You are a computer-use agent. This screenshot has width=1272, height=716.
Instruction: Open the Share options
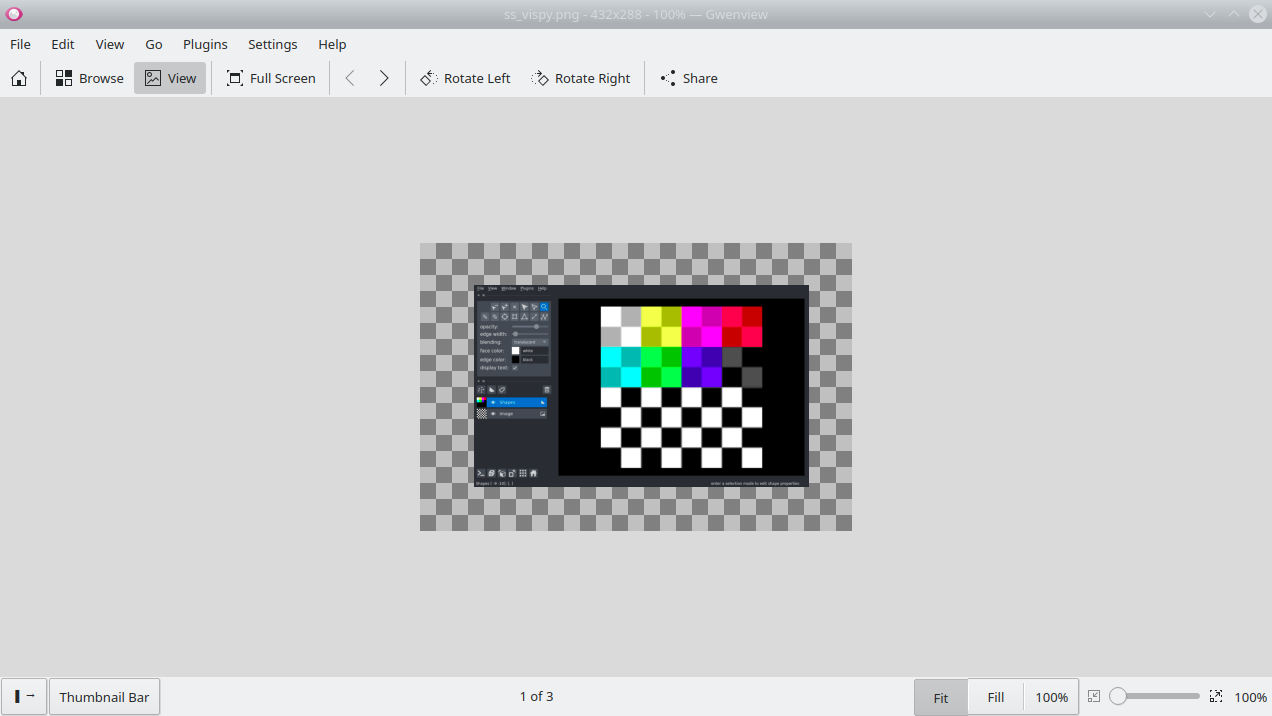(x=688, y=78)
